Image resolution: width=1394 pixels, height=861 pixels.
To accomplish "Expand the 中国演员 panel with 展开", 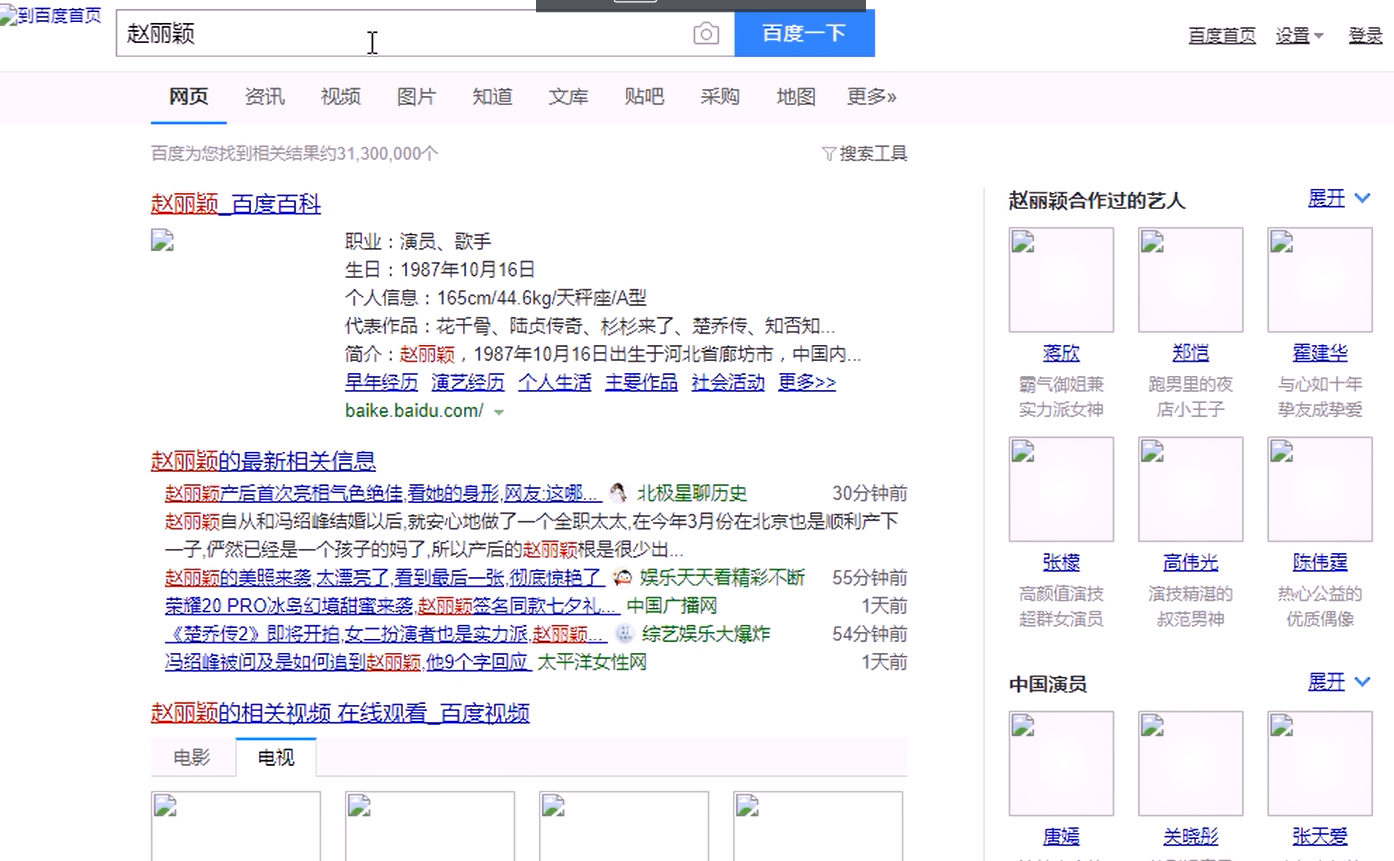I will (x=1339, y=682).
